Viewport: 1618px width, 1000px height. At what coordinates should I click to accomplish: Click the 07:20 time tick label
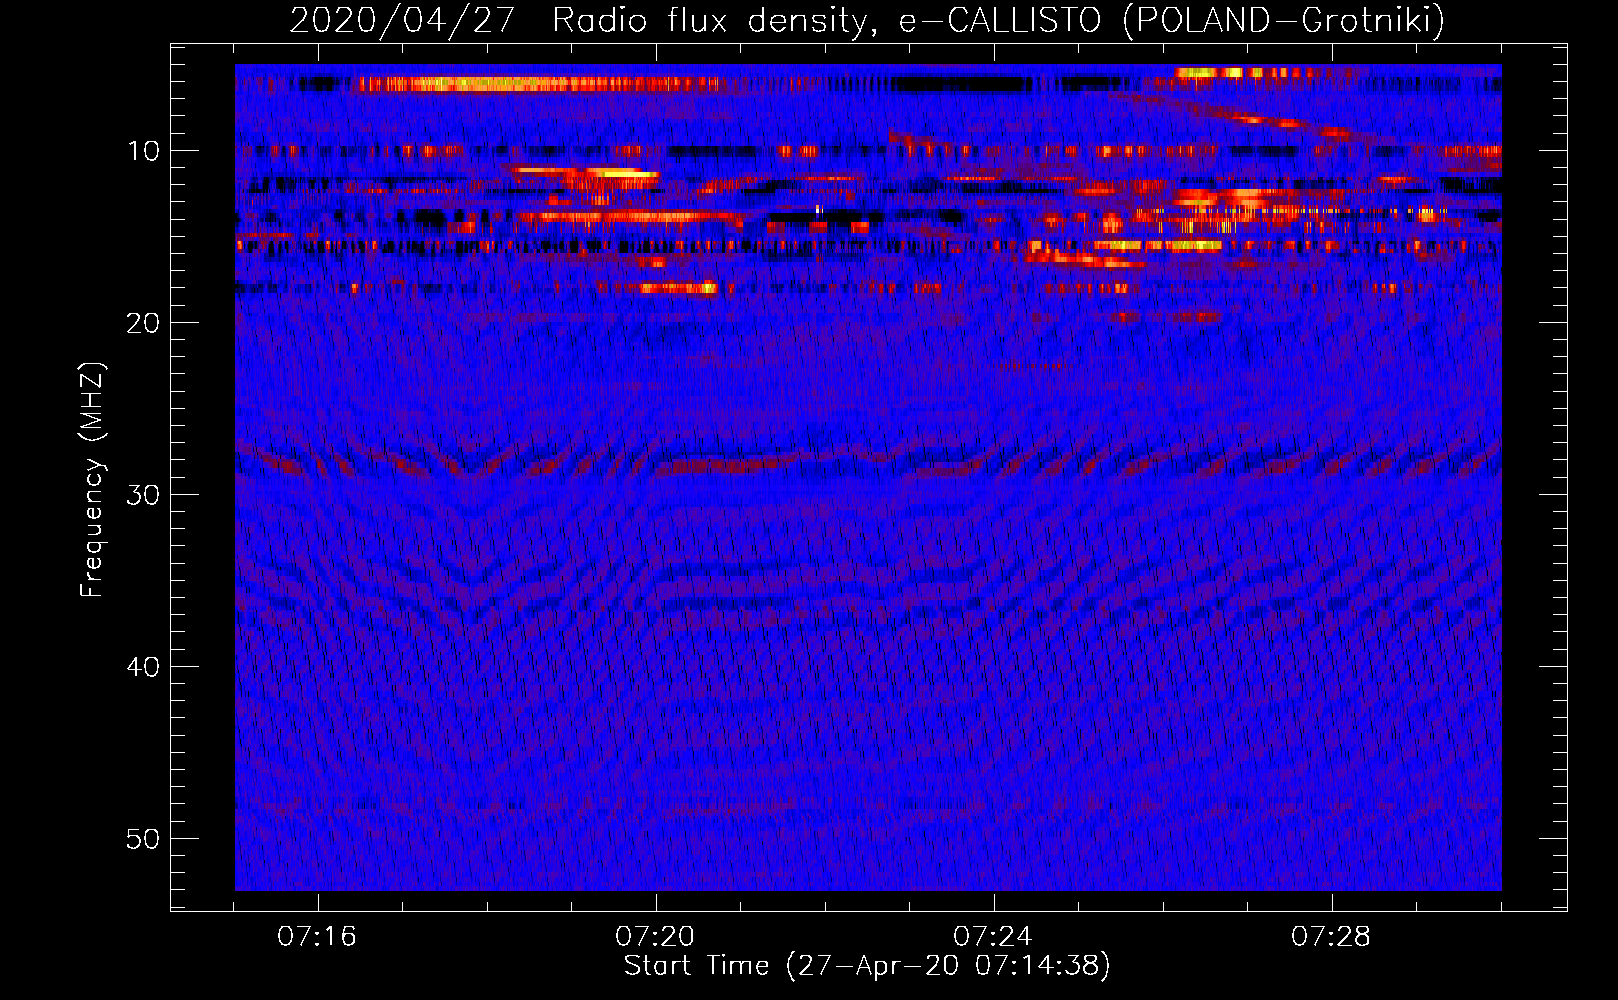(655, 937)
